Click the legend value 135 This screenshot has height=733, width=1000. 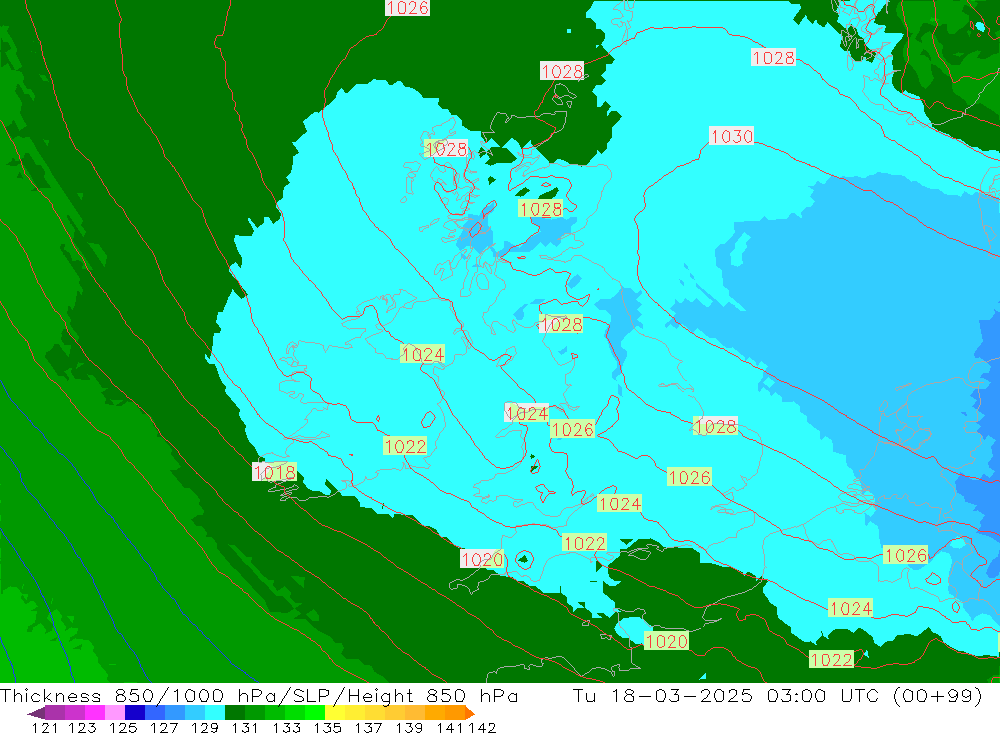(327, 727)
